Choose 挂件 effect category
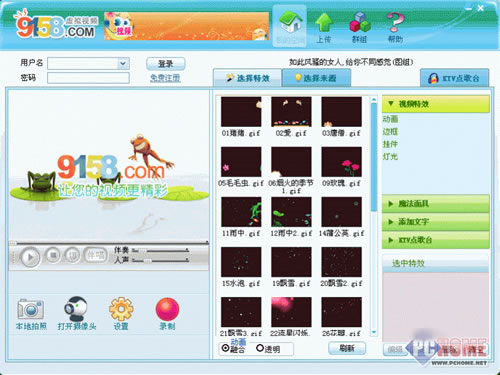 click(390, 144)
